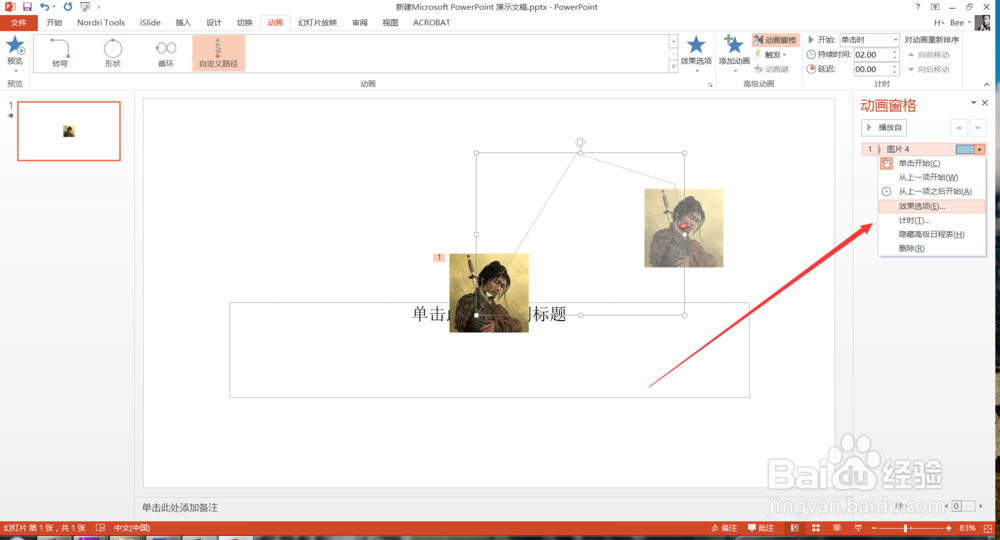Image resolution: width=1000 pixels, height=540 pixels.
Task: Open the iSlide tab
Action: [x=150, y=22]
